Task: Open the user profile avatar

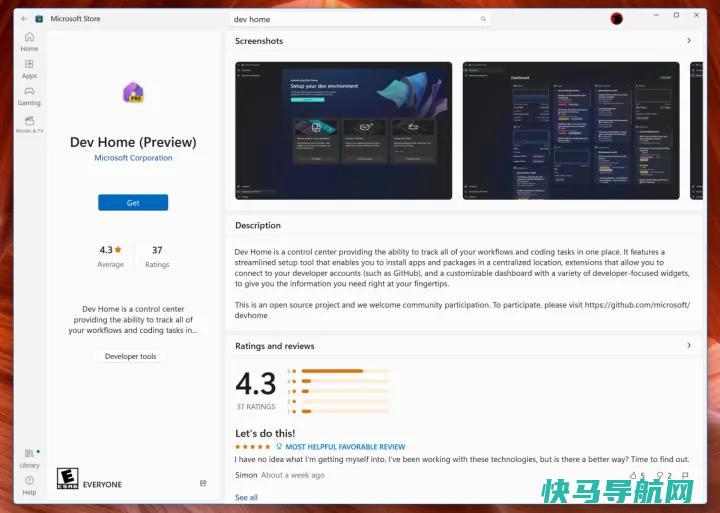Action: pos(617,18)
